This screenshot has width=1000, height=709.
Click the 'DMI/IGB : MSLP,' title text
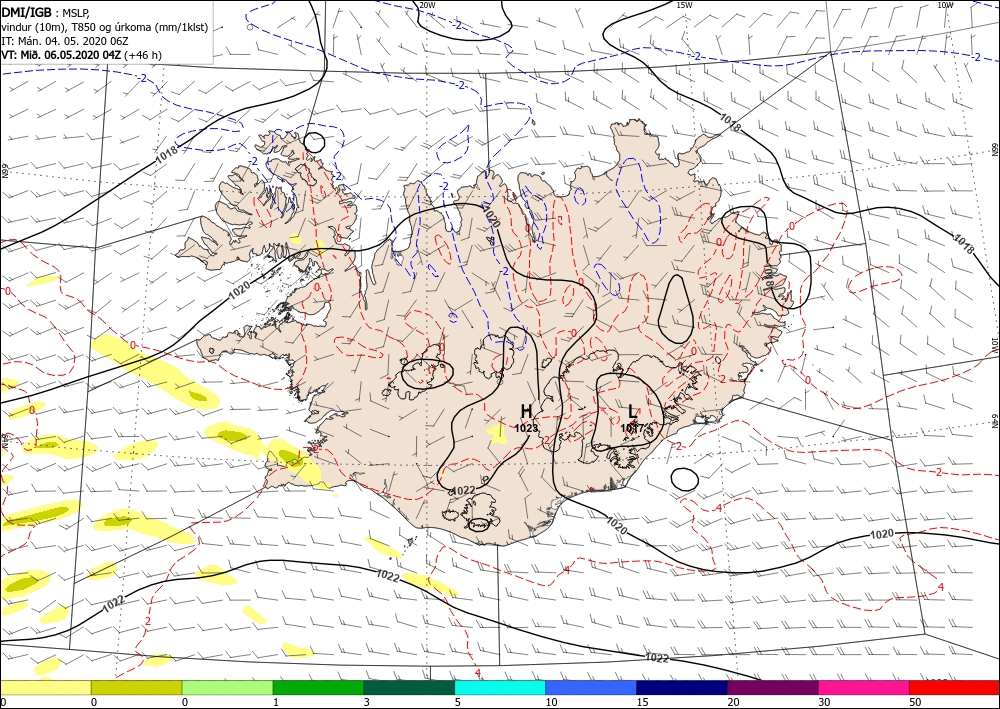46,13
